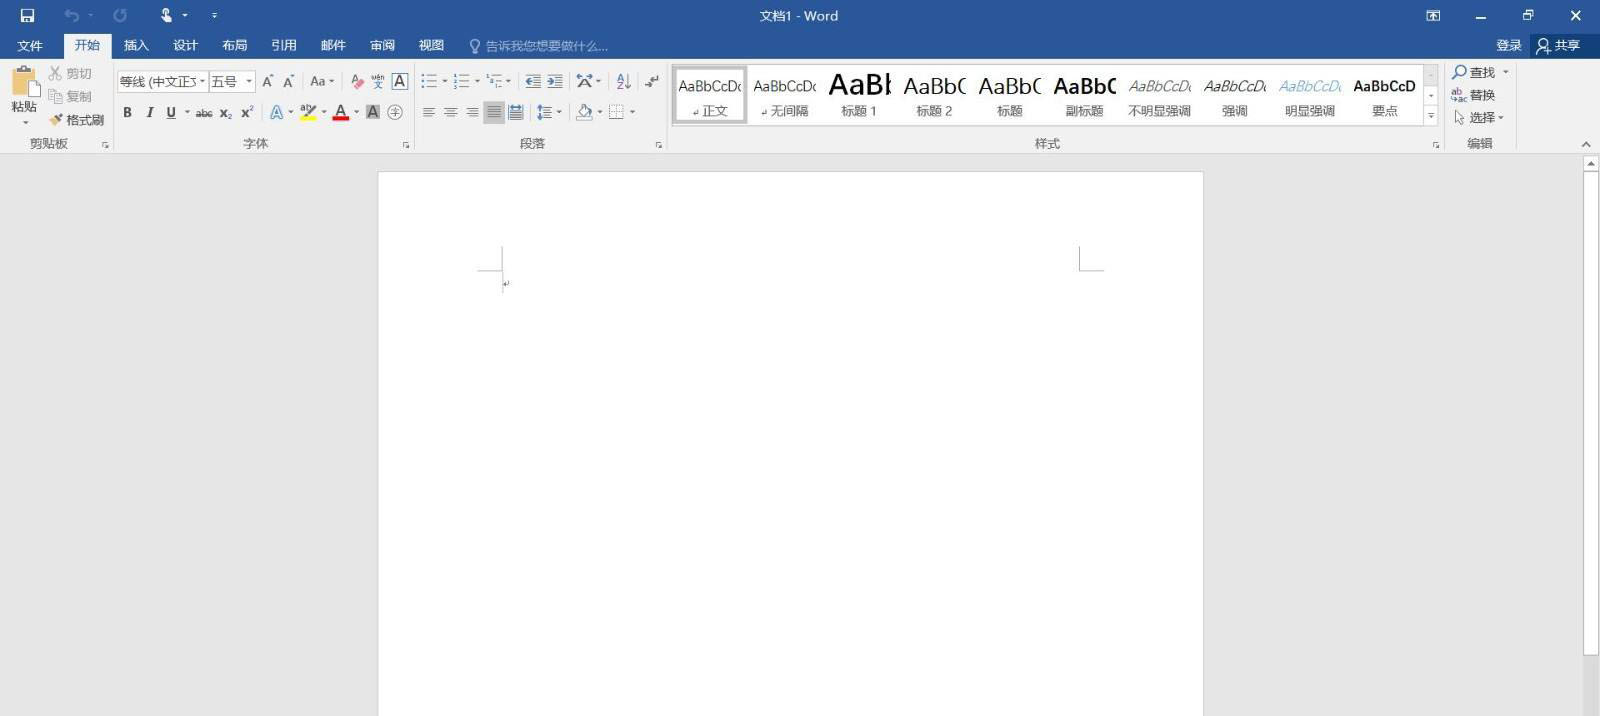Align text left
1600x716 pixels.
[429, 112]
